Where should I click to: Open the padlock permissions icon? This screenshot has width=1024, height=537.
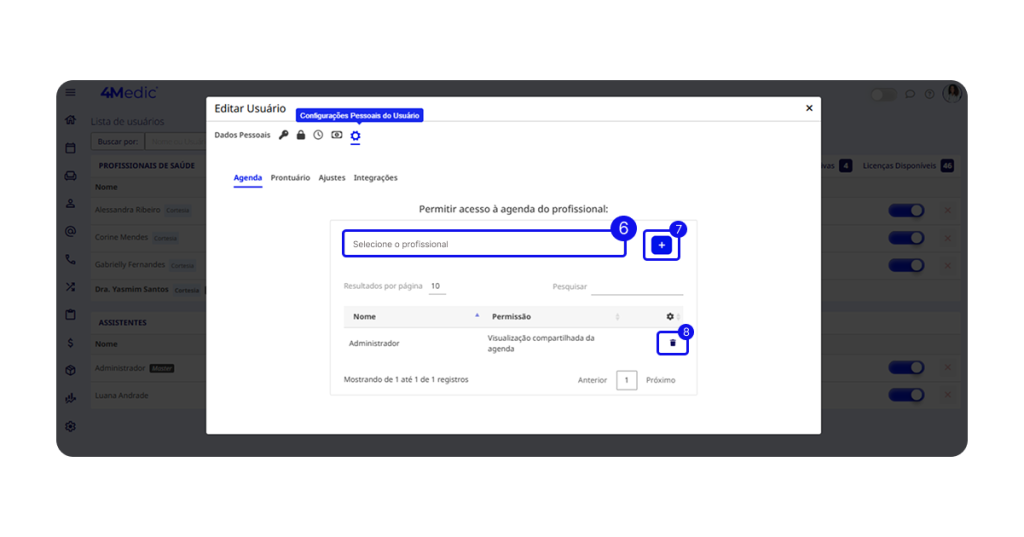[301, 135]
